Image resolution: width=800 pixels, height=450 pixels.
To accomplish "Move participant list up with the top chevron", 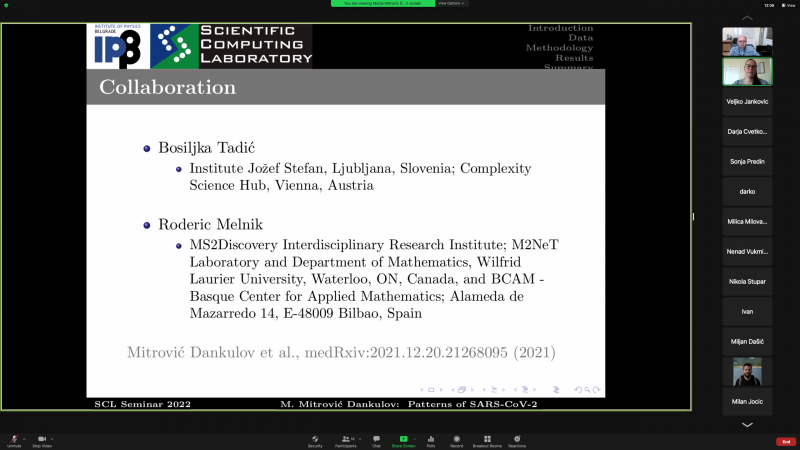I will pos(747,18).
